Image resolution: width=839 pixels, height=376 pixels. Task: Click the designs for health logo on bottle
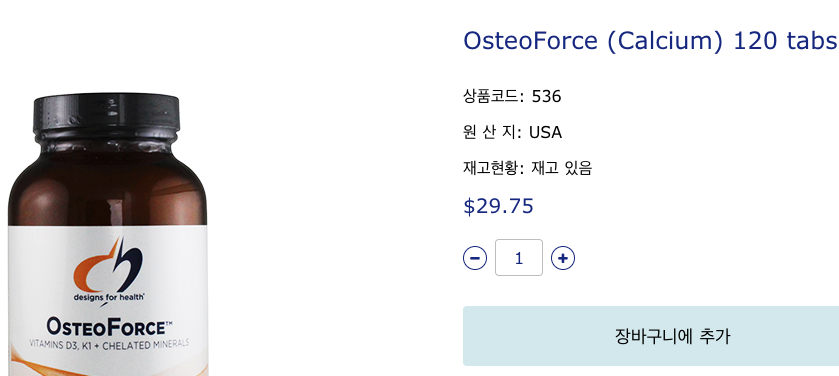click(109, 272)
